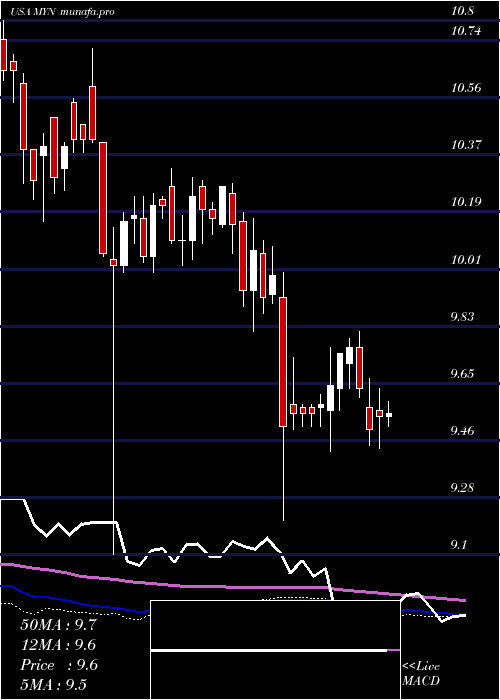Image resolution: width=500 pixels, height=700 pixels.
Task: Click the 10.19 price axis label
Action: (x=467, y=202)
